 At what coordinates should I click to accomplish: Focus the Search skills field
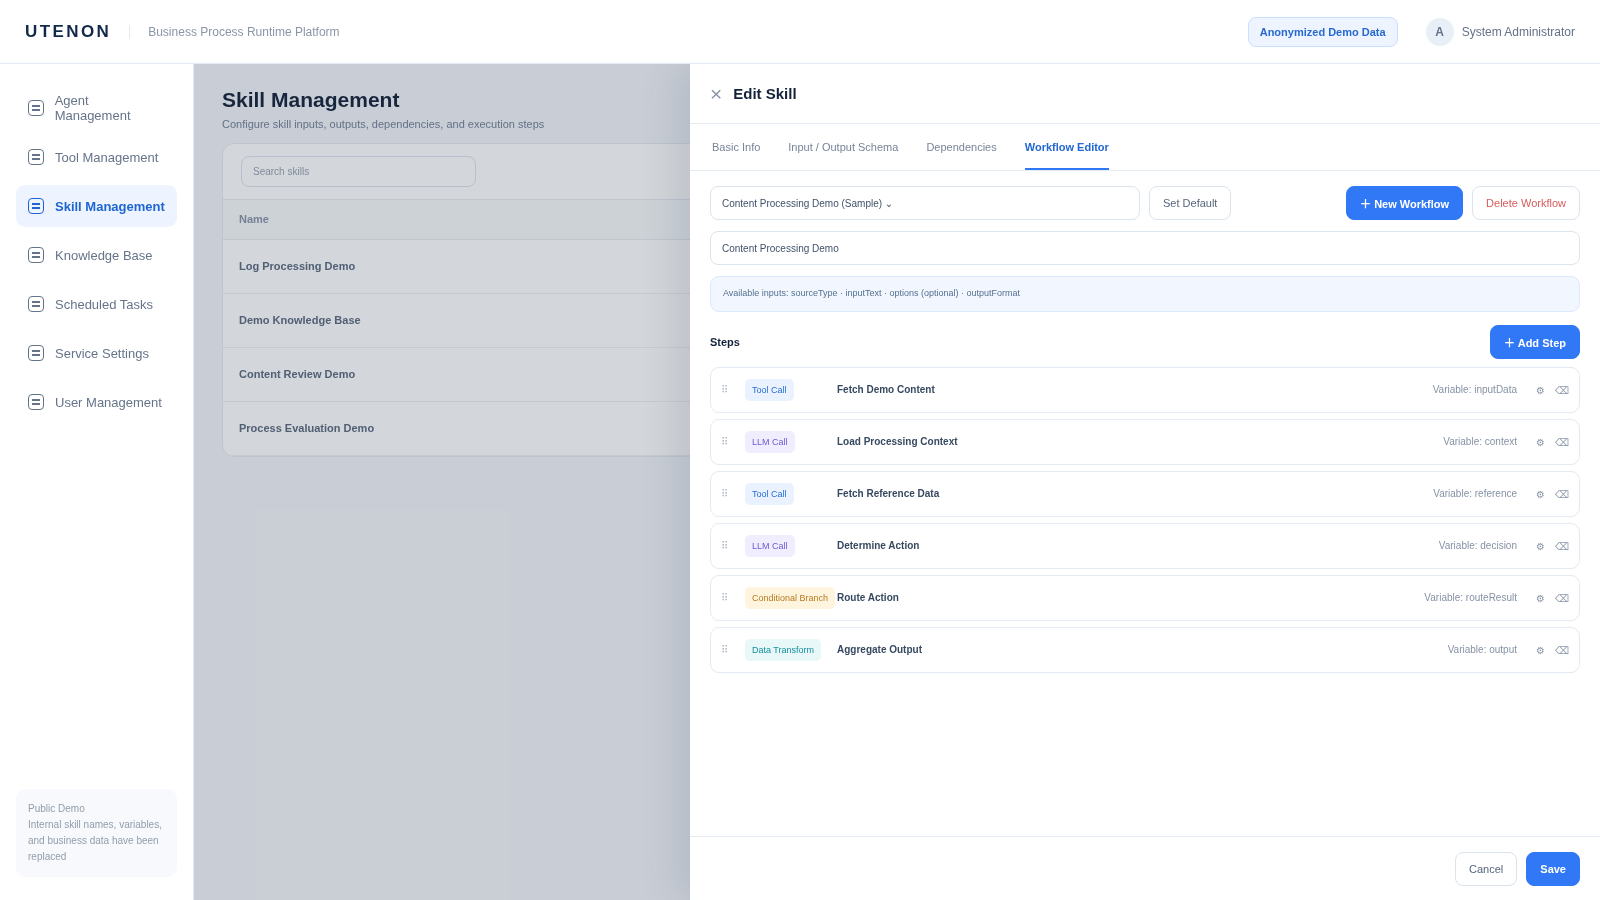pos(358,171)
